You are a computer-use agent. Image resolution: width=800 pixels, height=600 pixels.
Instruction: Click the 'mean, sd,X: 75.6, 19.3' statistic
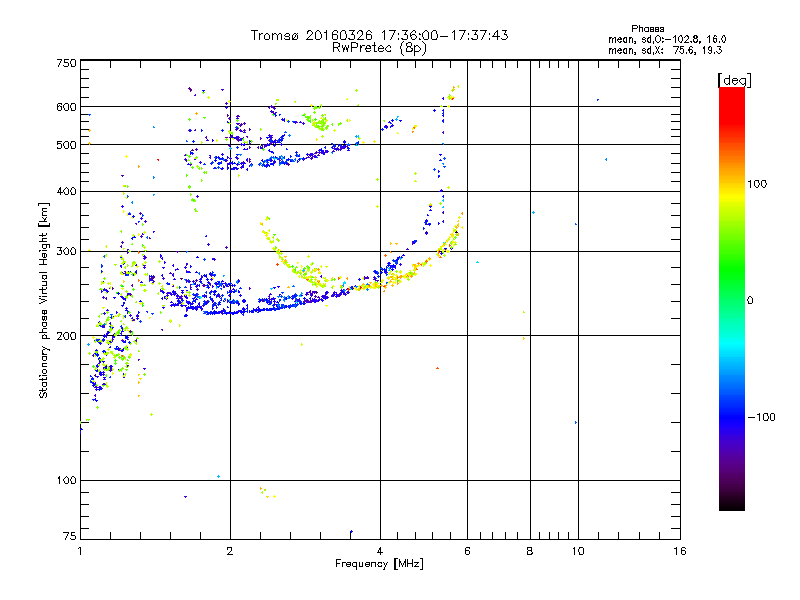tap(665, 50)
